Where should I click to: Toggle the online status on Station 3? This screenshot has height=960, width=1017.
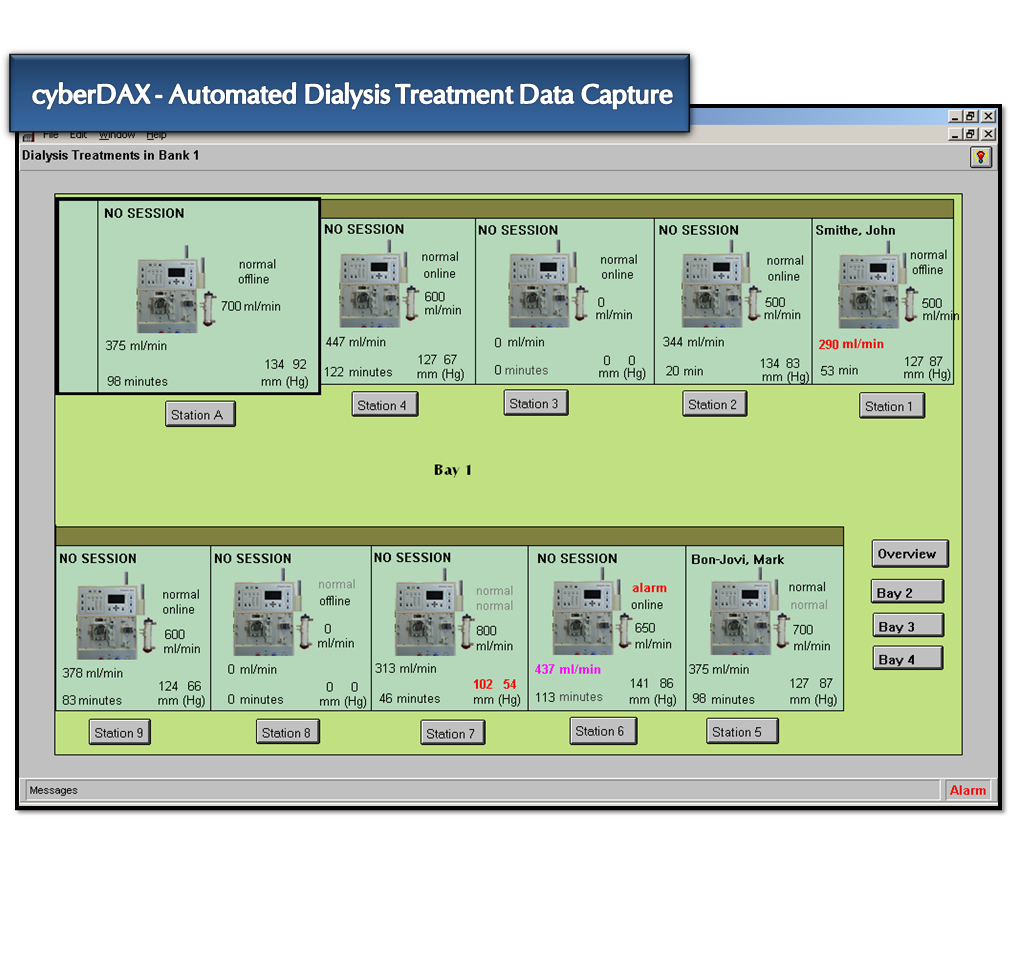coord(619,273)
